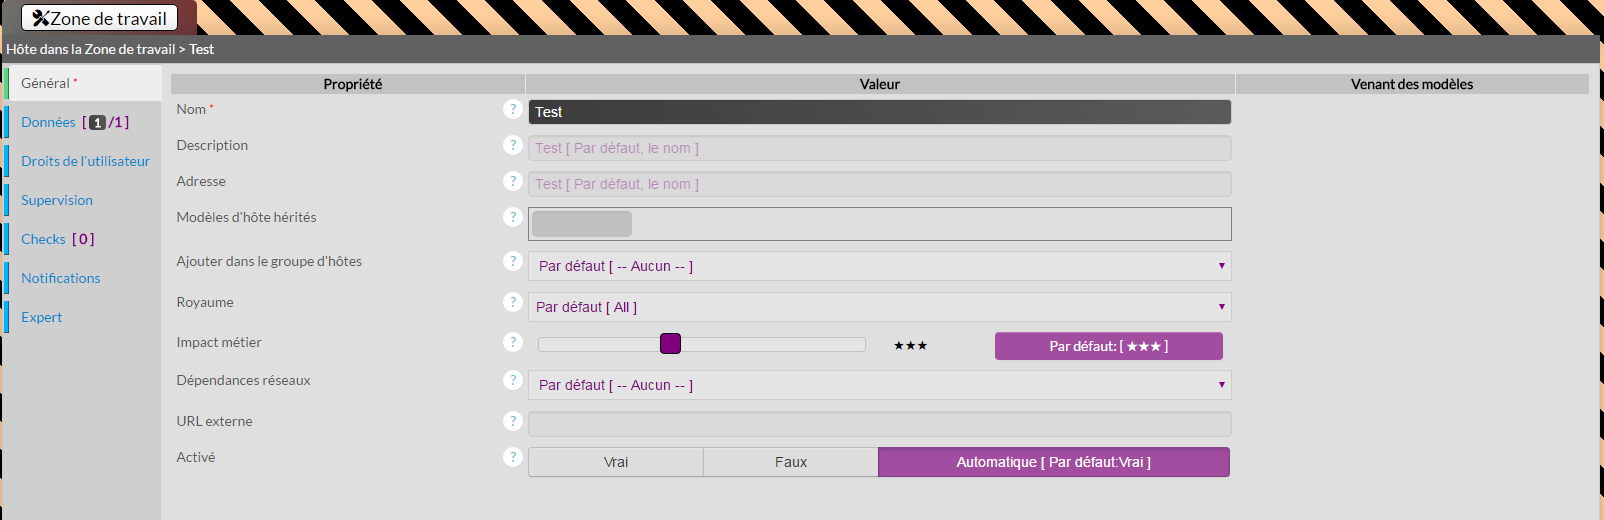Open the Royaume dropdown list

pos(879,307)
